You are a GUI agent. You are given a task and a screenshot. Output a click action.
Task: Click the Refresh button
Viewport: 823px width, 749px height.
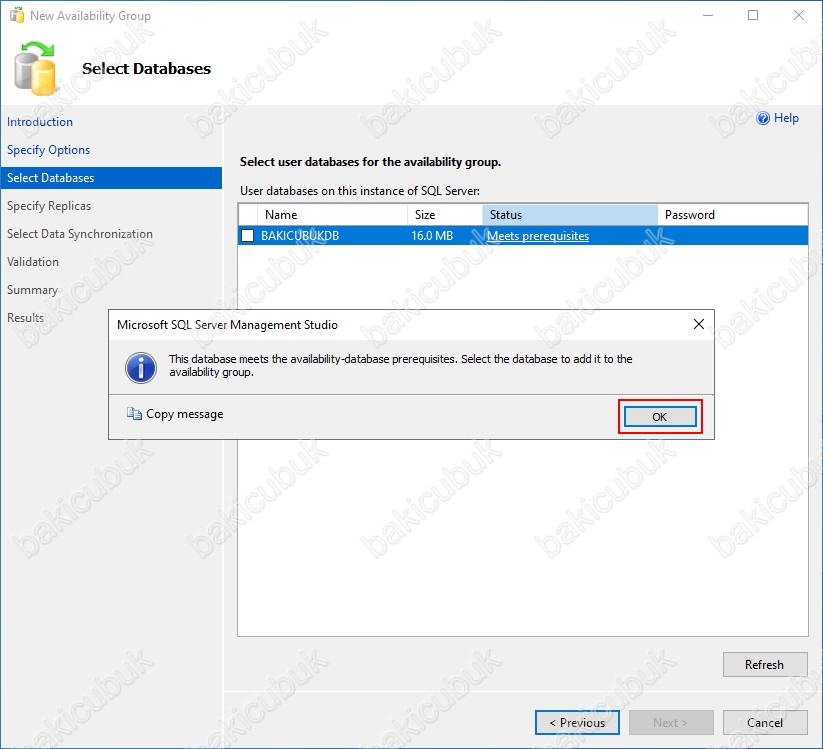coord(765,664)
